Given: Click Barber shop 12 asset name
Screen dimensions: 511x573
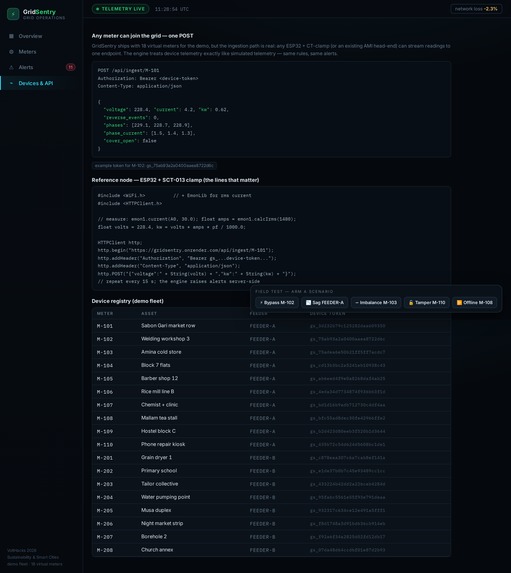Looking at the screenshot, I should 159,378.
